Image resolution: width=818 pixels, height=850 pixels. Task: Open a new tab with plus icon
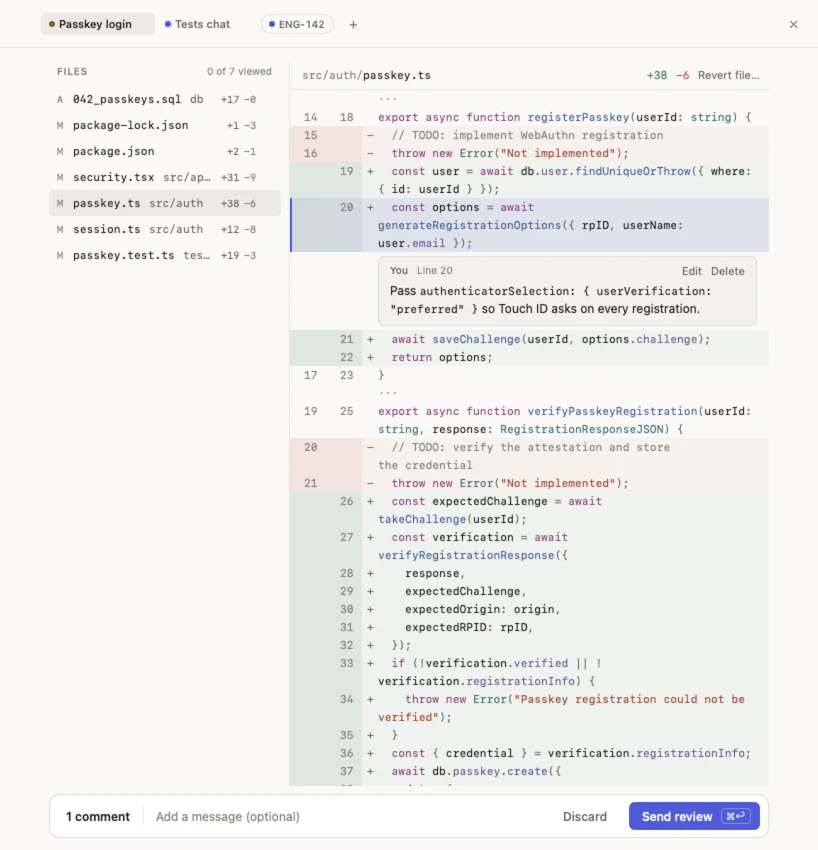coord(353,24)
